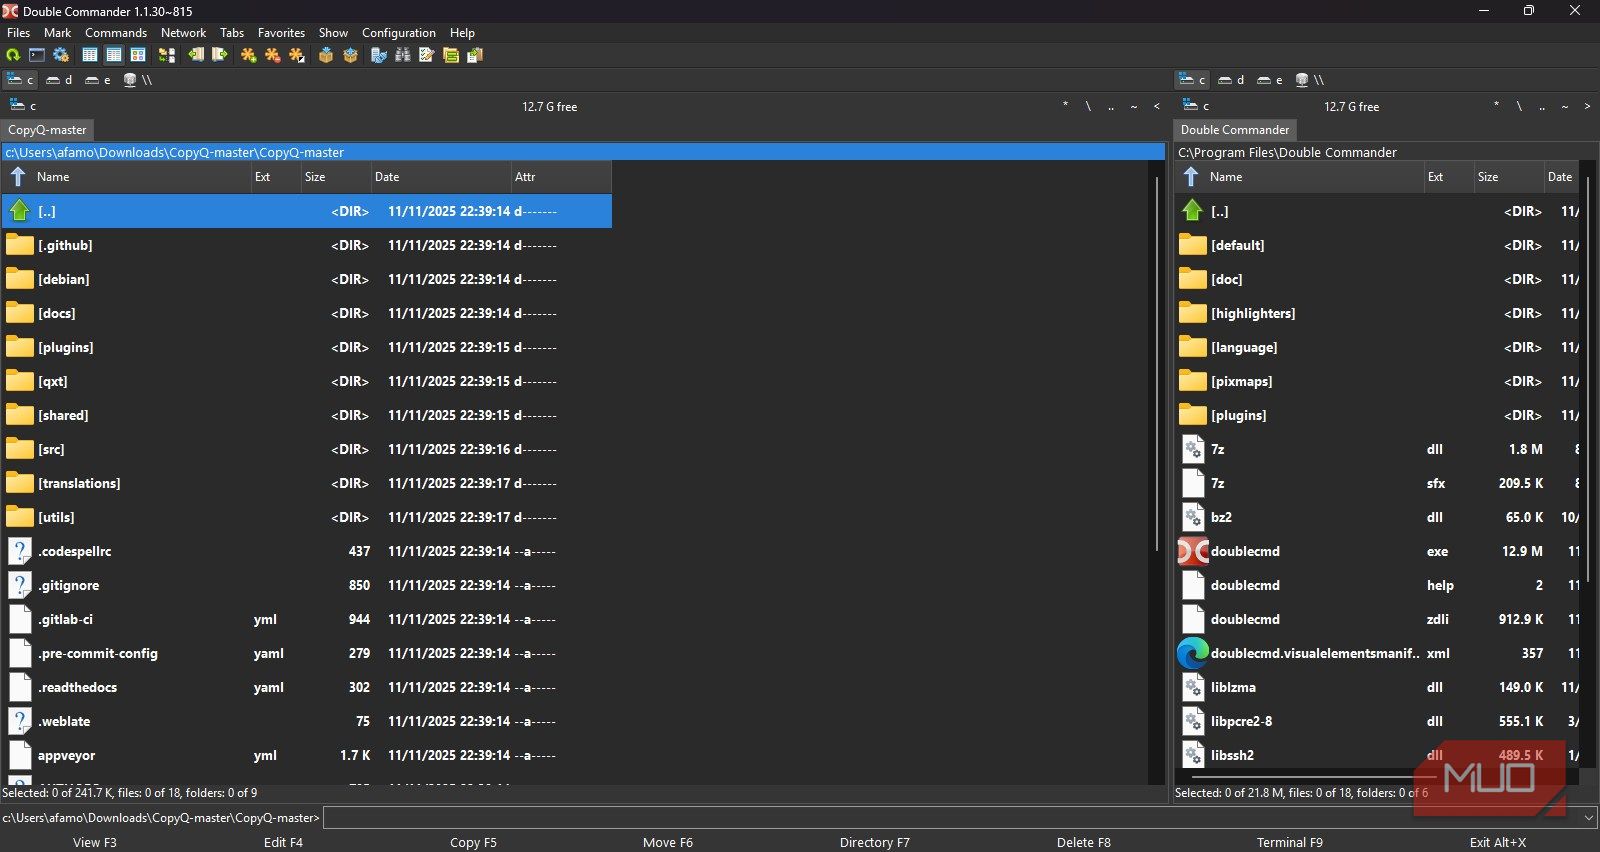
Task: Click in the command line input field
Action: (x=951, y=818)
